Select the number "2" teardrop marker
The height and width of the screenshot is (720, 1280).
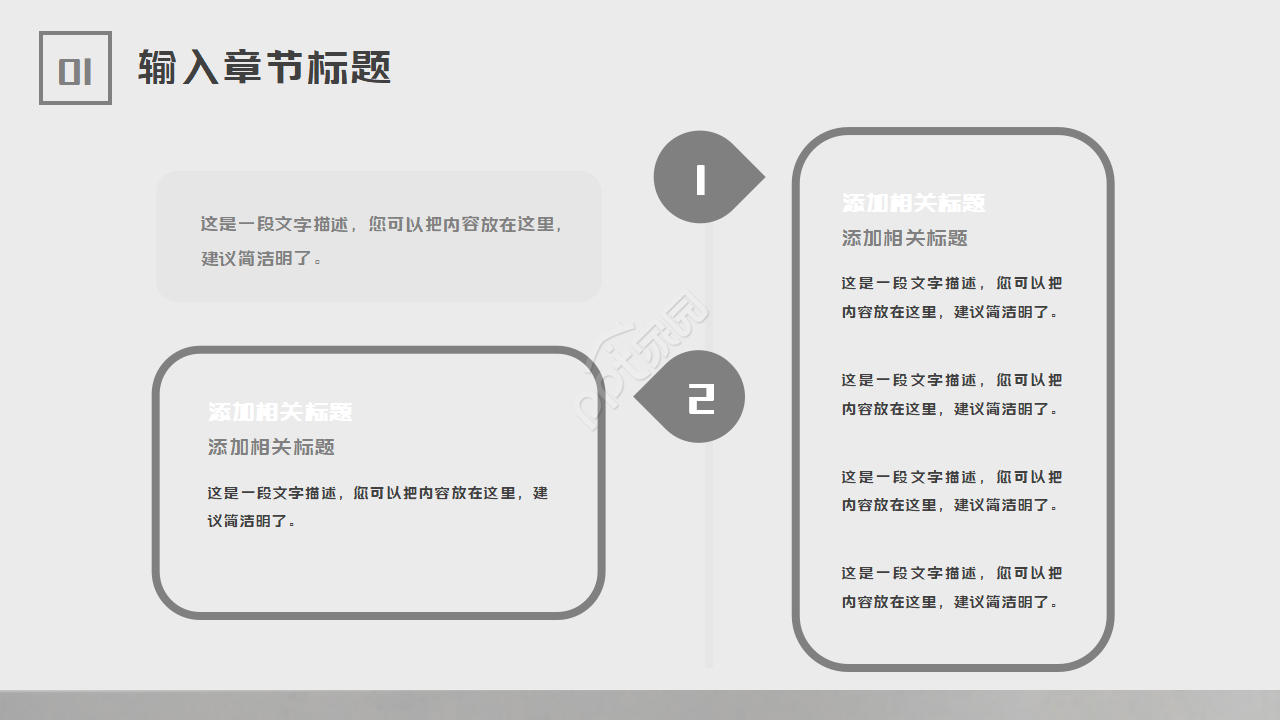(701, 396)
